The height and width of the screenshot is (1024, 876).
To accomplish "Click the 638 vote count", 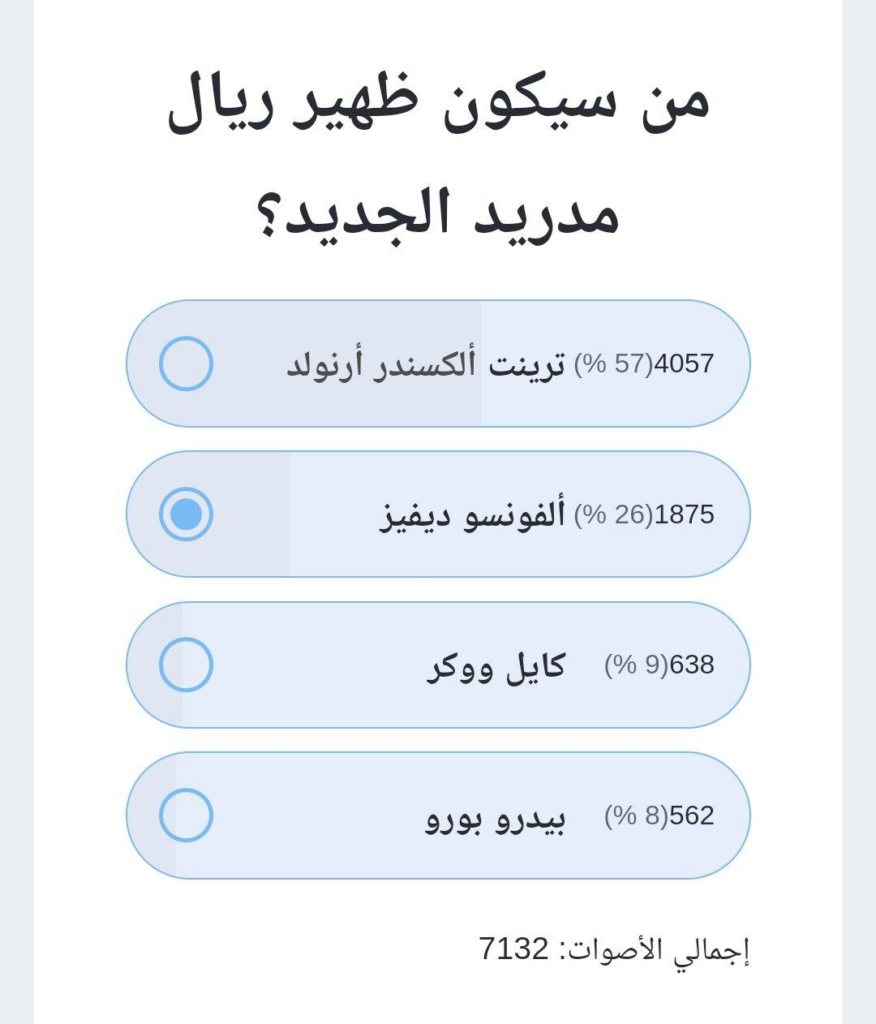I will (691, 666).
